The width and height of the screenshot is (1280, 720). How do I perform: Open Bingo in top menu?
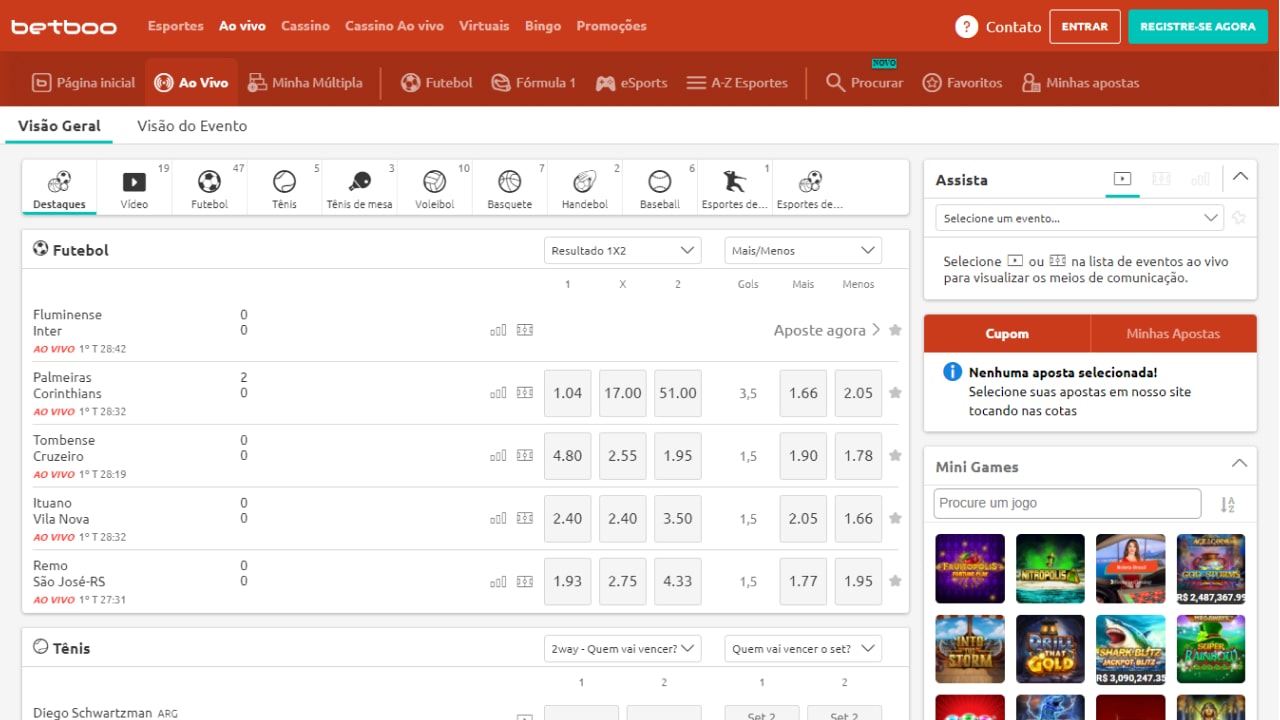coord(543,26)
